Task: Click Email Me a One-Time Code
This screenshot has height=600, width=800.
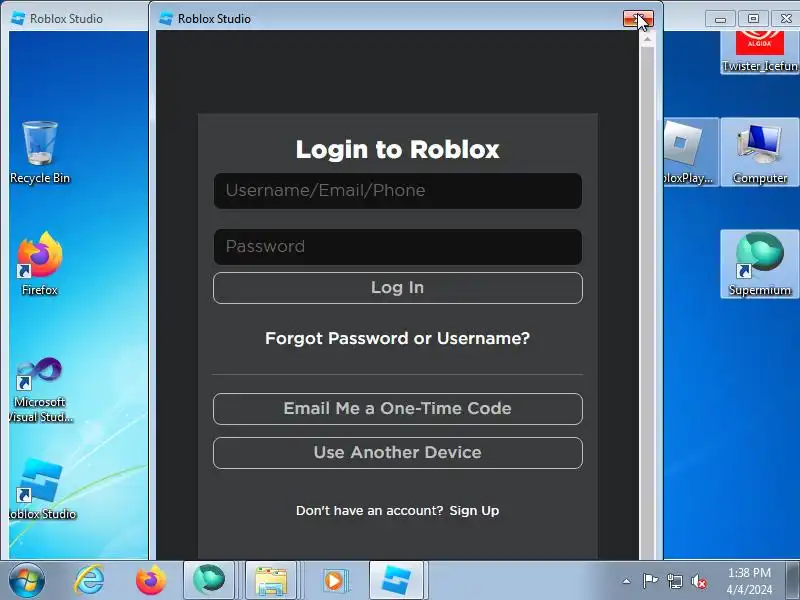Action: pos(397,409)
